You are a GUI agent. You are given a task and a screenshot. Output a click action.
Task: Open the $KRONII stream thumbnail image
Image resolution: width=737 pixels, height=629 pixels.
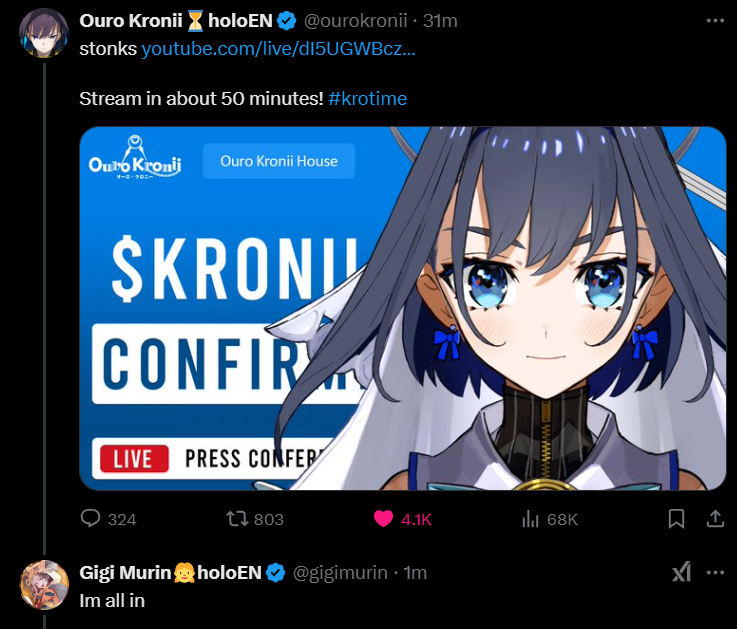point(403,308)
